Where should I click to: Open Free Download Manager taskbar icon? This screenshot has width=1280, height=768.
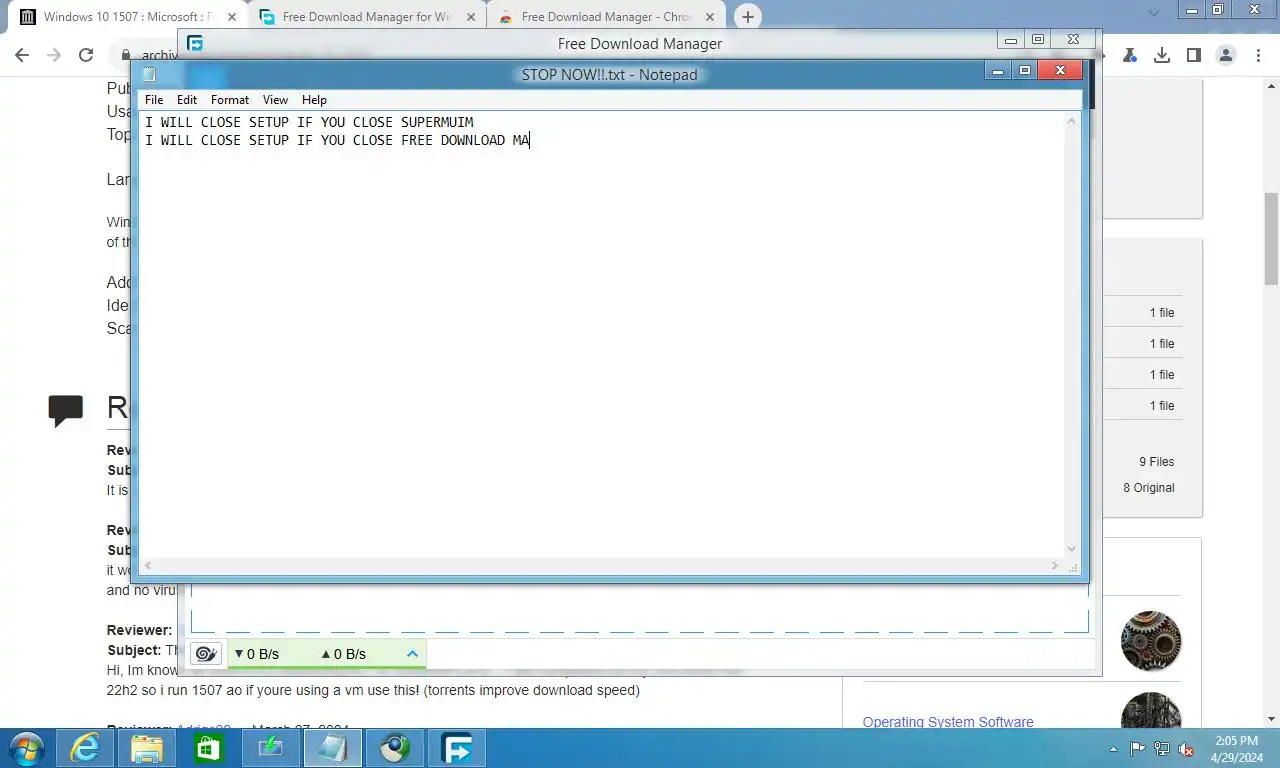pyautogui.click(x=457, y=748)
